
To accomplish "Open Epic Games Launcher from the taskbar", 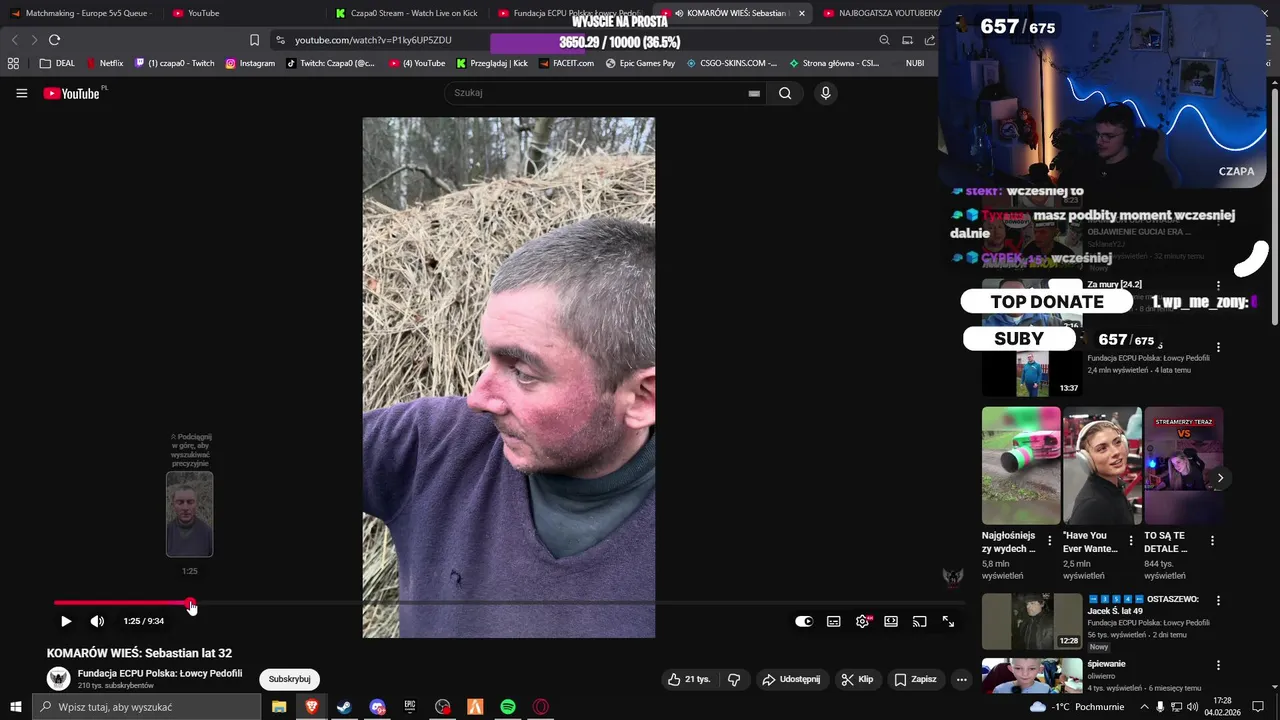I will click(410, 707).
